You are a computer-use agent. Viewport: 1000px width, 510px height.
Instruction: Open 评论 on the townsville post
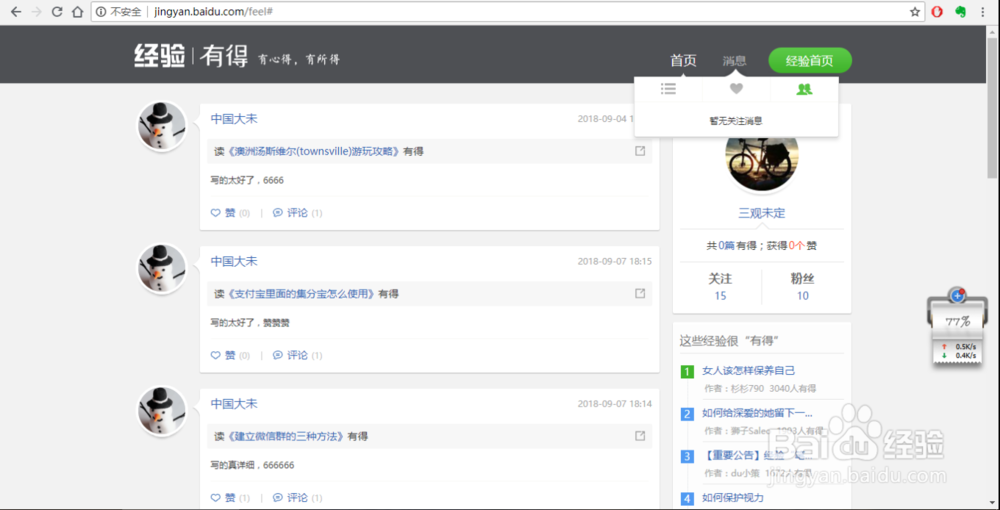(x=297, y=213)
